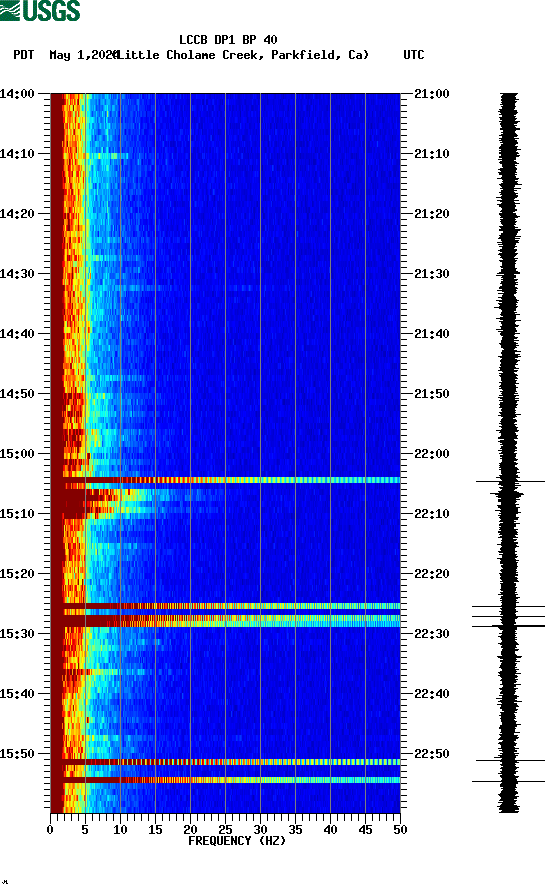Click the '15:00' PDT time label
The width and height of the screenshot is (552, 893).
tap(17, 454)
